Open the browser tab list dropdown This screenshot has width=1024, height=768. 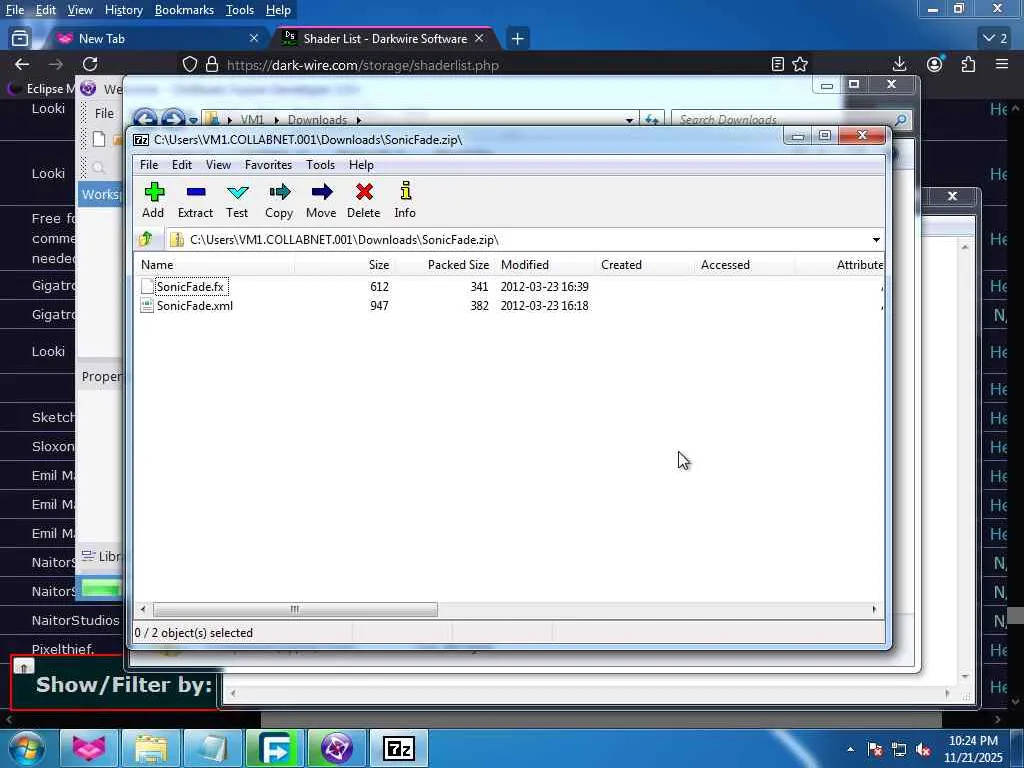(x=995, y=39)
